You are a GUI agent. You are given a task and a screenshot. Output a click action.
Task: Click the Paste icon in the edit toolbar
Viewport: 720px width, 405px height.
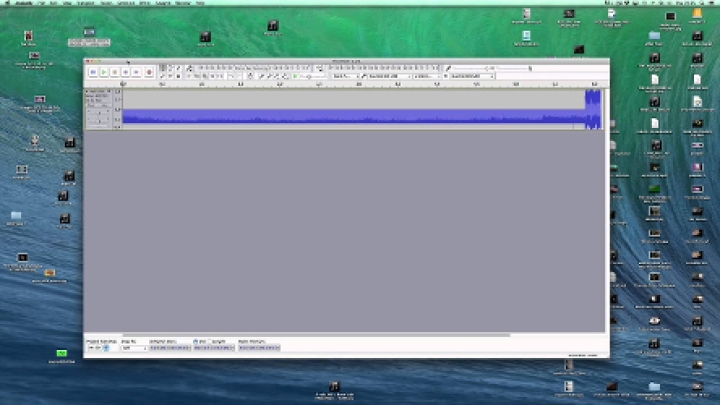pyautogui.click(x=205, y=76)
